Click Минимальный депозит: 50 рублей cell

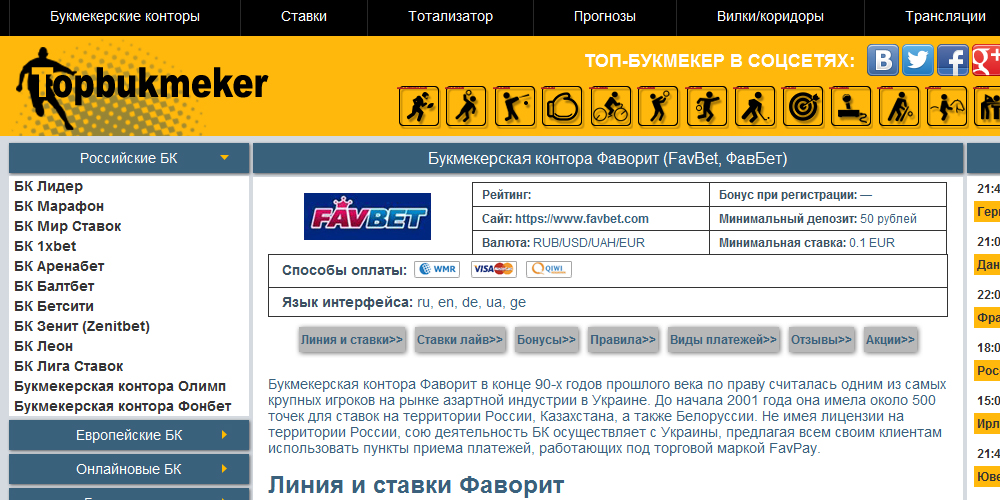828,219
